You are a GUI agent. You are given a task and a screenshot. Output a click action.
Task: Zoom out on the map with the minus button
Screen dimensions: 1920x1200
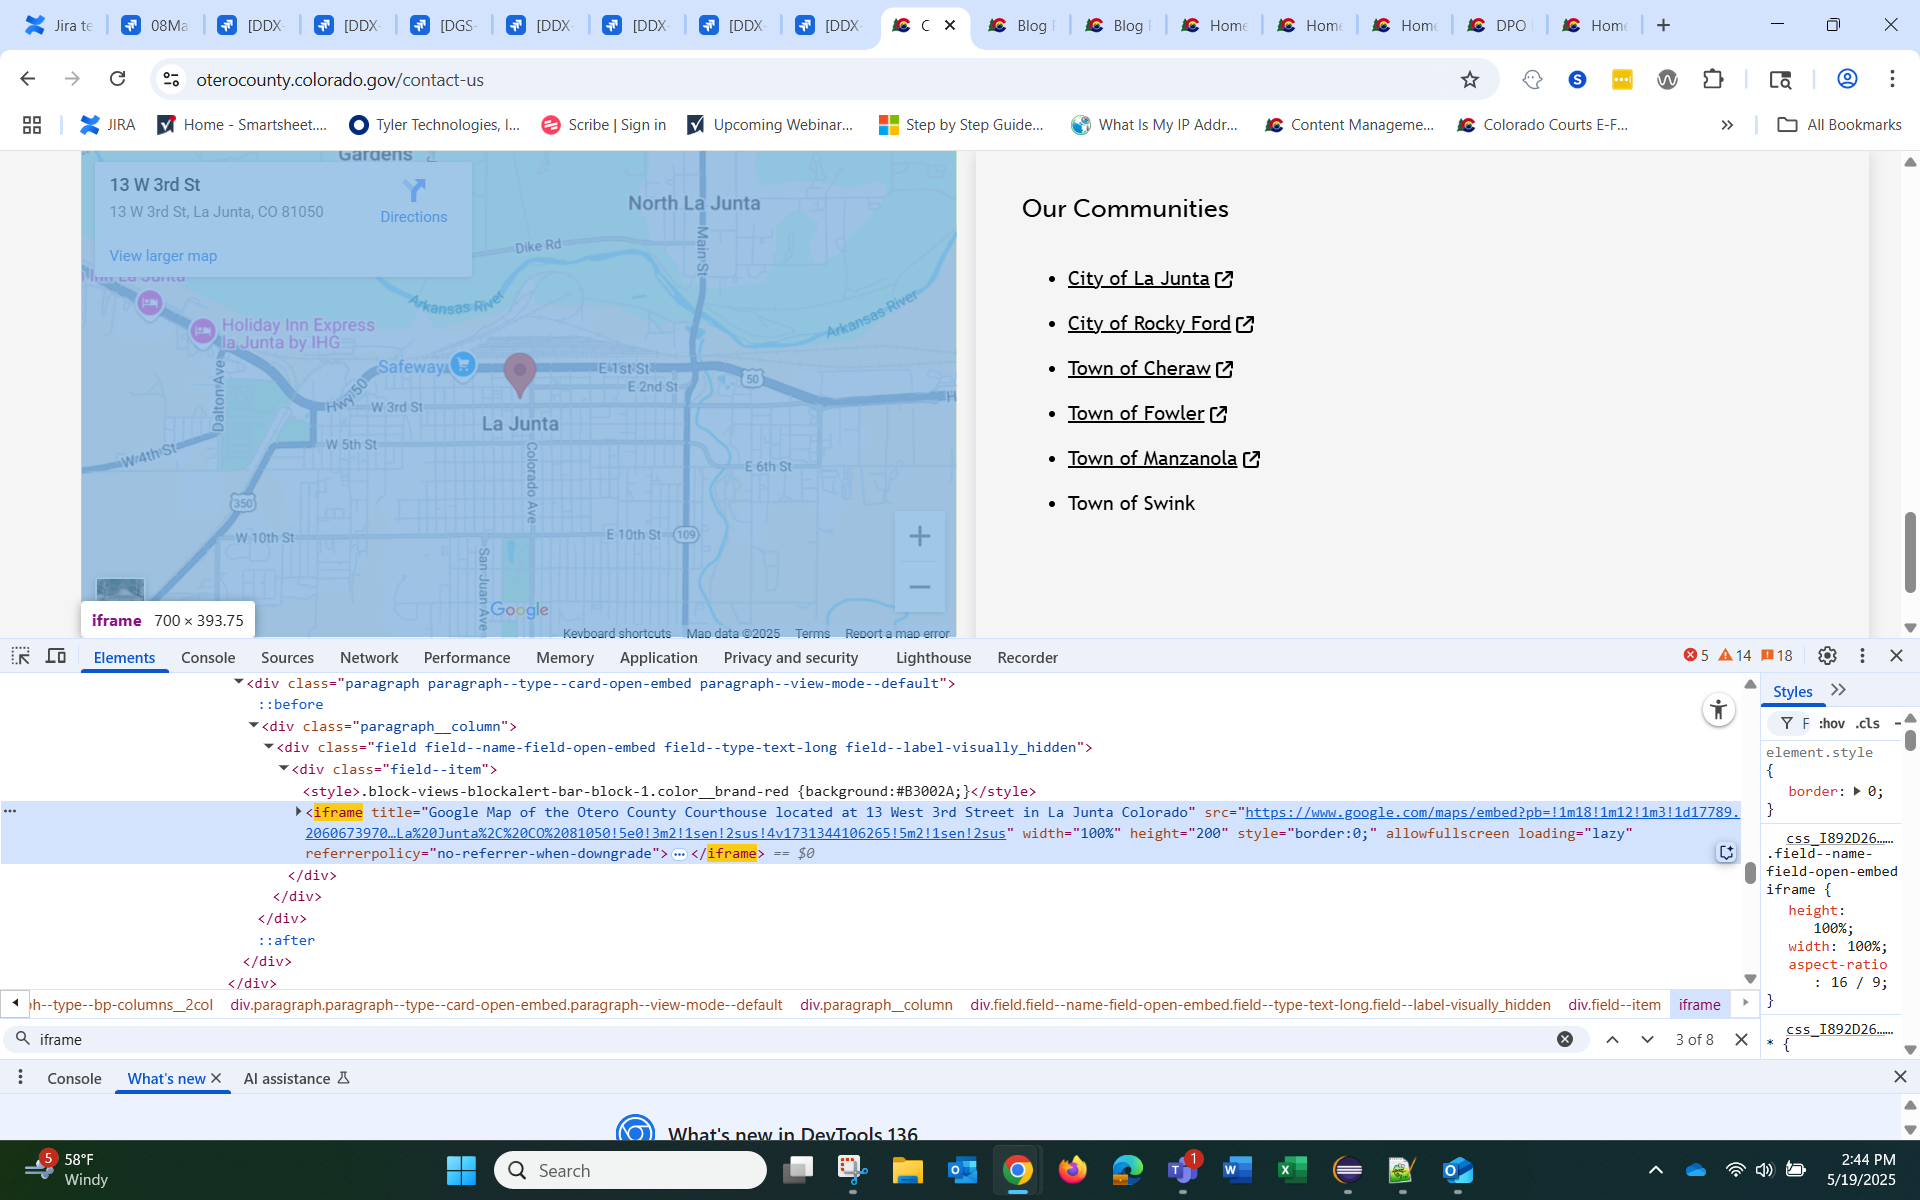point(920,587)
